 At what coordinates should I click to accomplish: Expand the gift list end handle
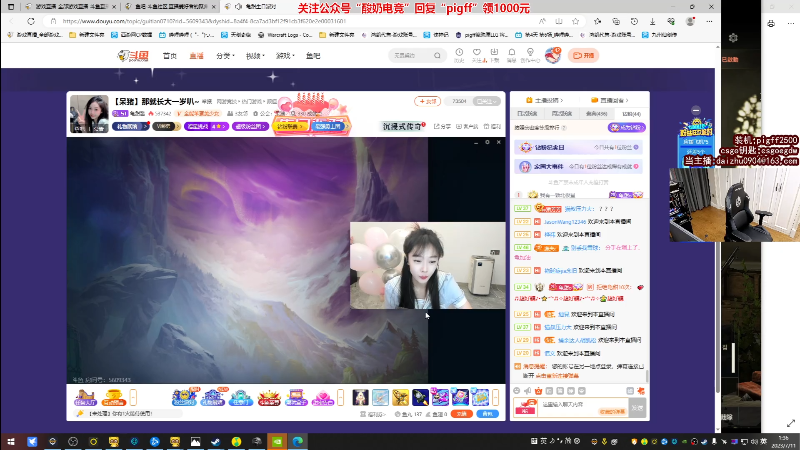click(x=495, y=397)
